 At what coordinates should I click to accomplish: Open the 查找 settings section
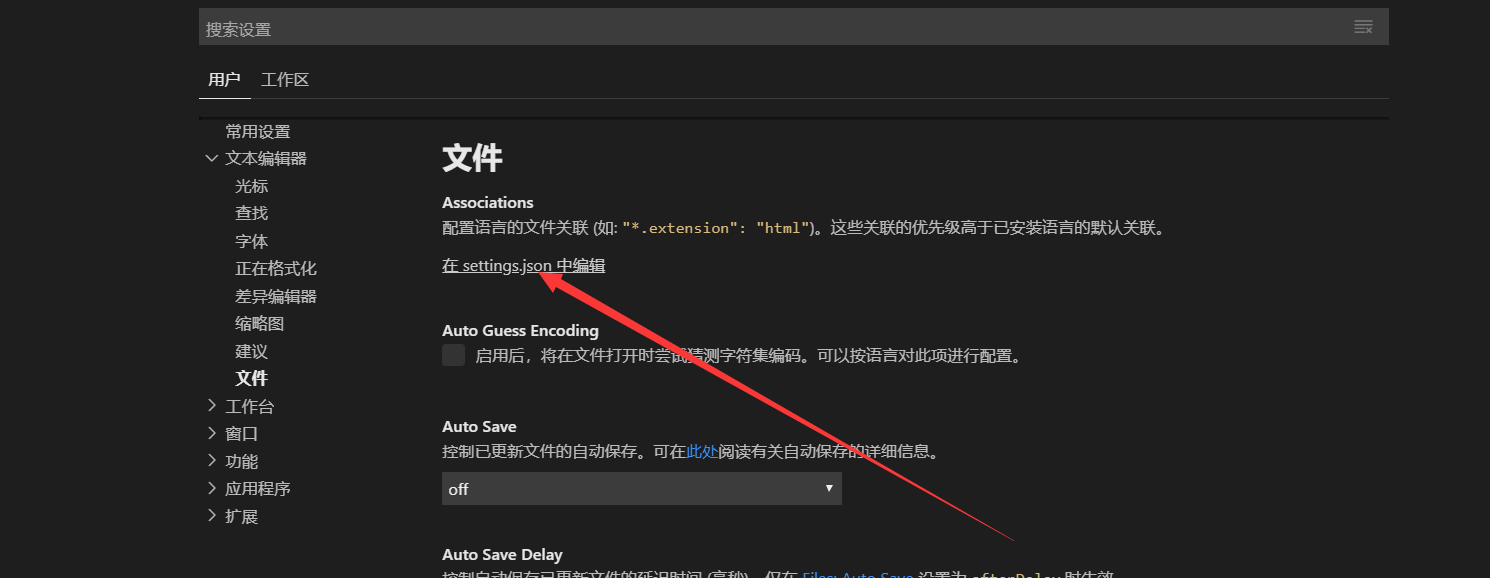(x=251, y=212)
